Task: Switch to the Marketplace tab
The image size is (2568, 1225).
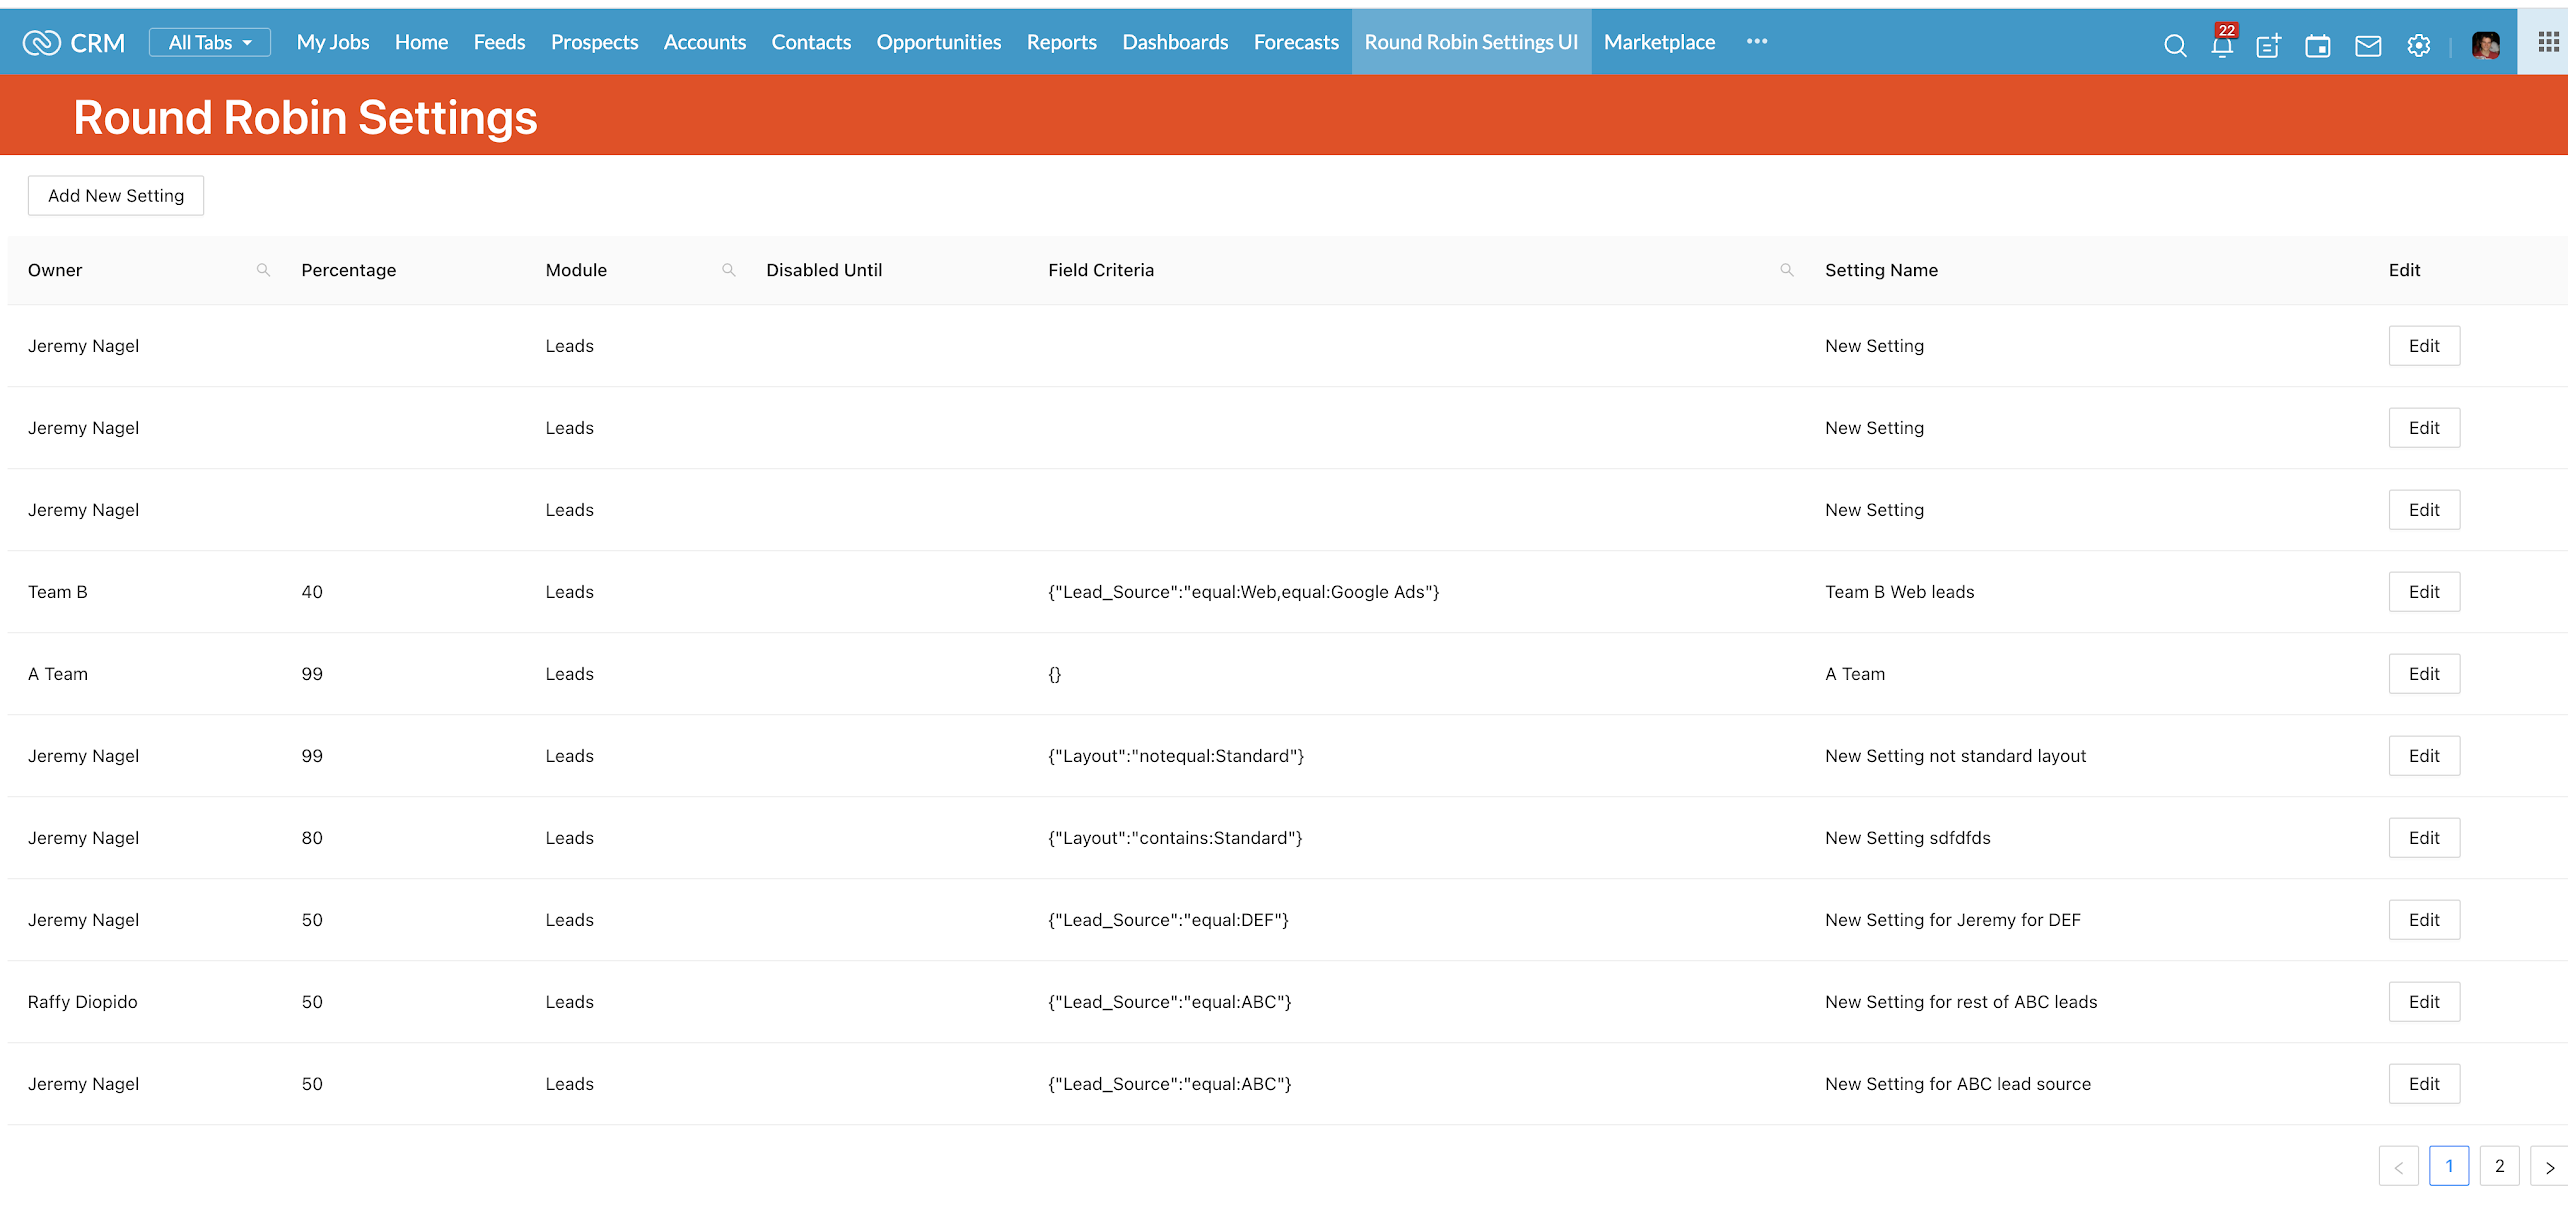Action: 1659,42
